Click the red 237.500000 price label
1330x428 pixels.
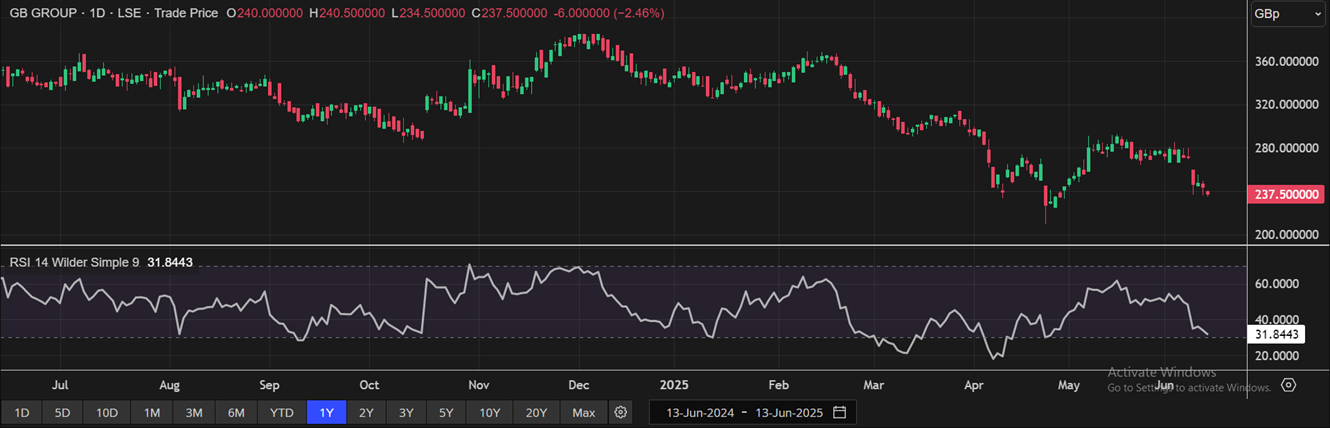point(1286,194)
